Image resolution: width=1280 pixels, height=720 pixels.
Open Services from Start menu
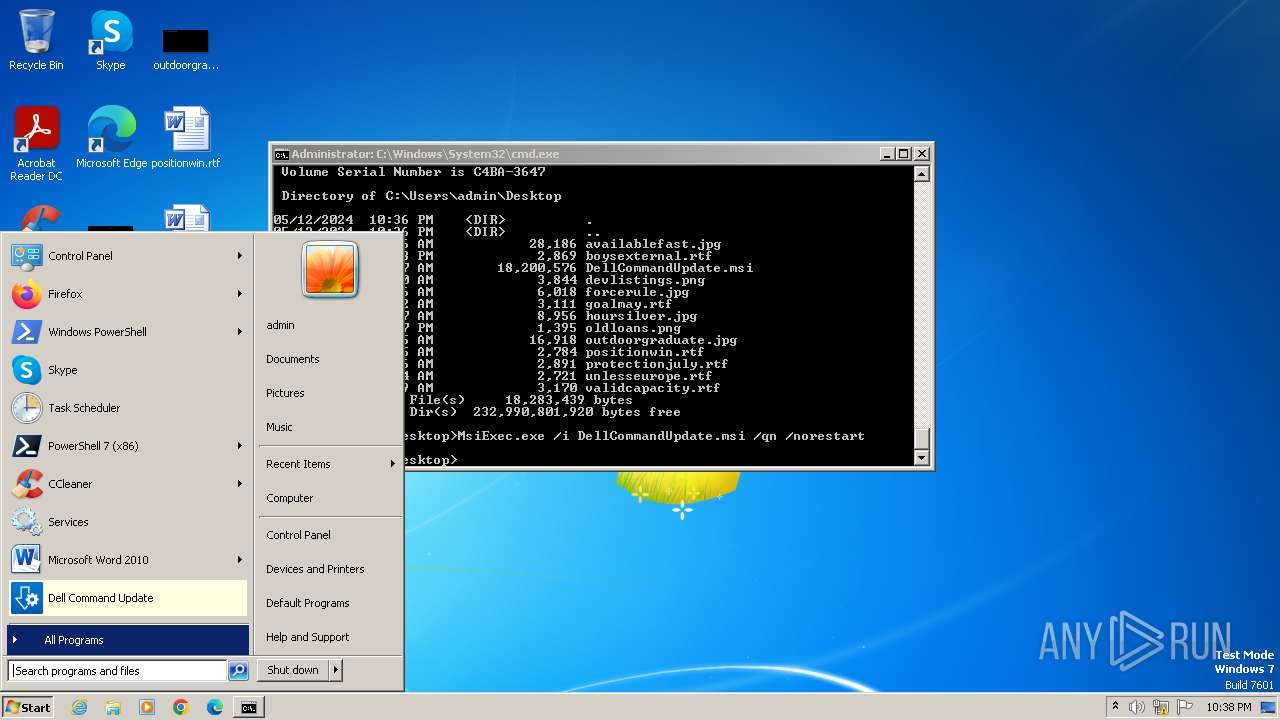[x=127, y=522]
